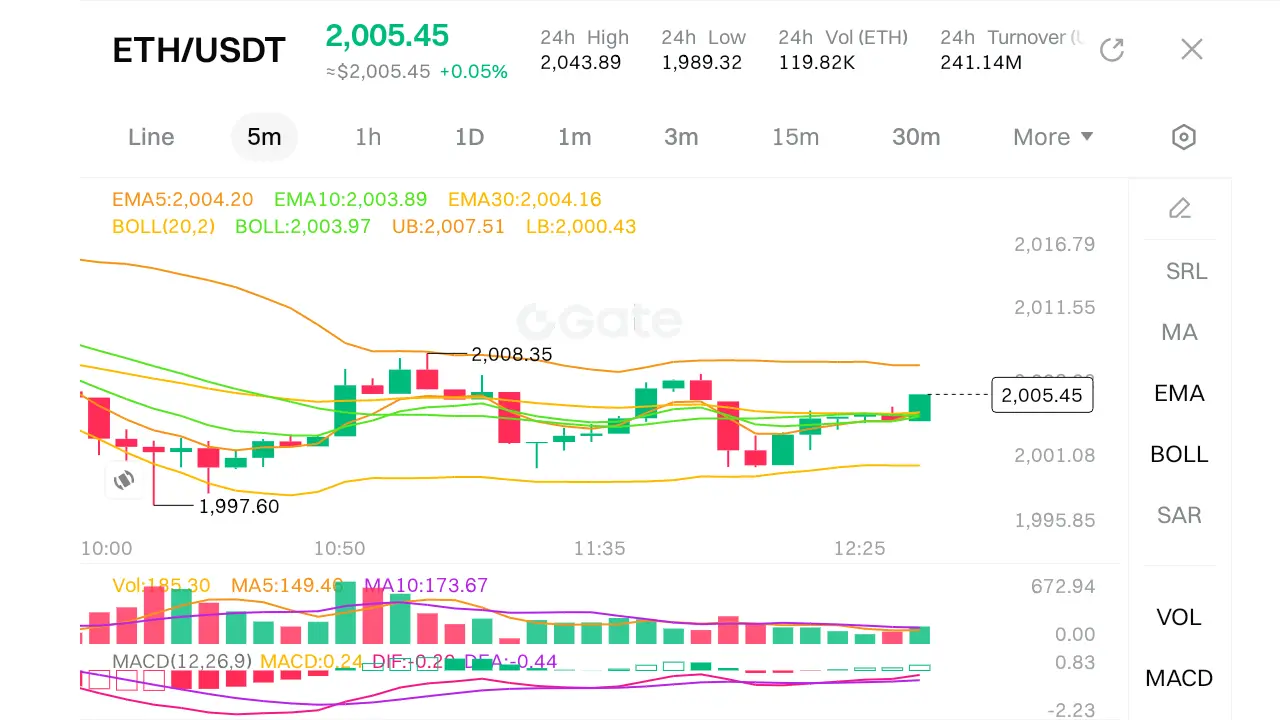Select the 3m timeframe
The height and width of the screenshot is (720, 1280).
(x=681, y=137)
